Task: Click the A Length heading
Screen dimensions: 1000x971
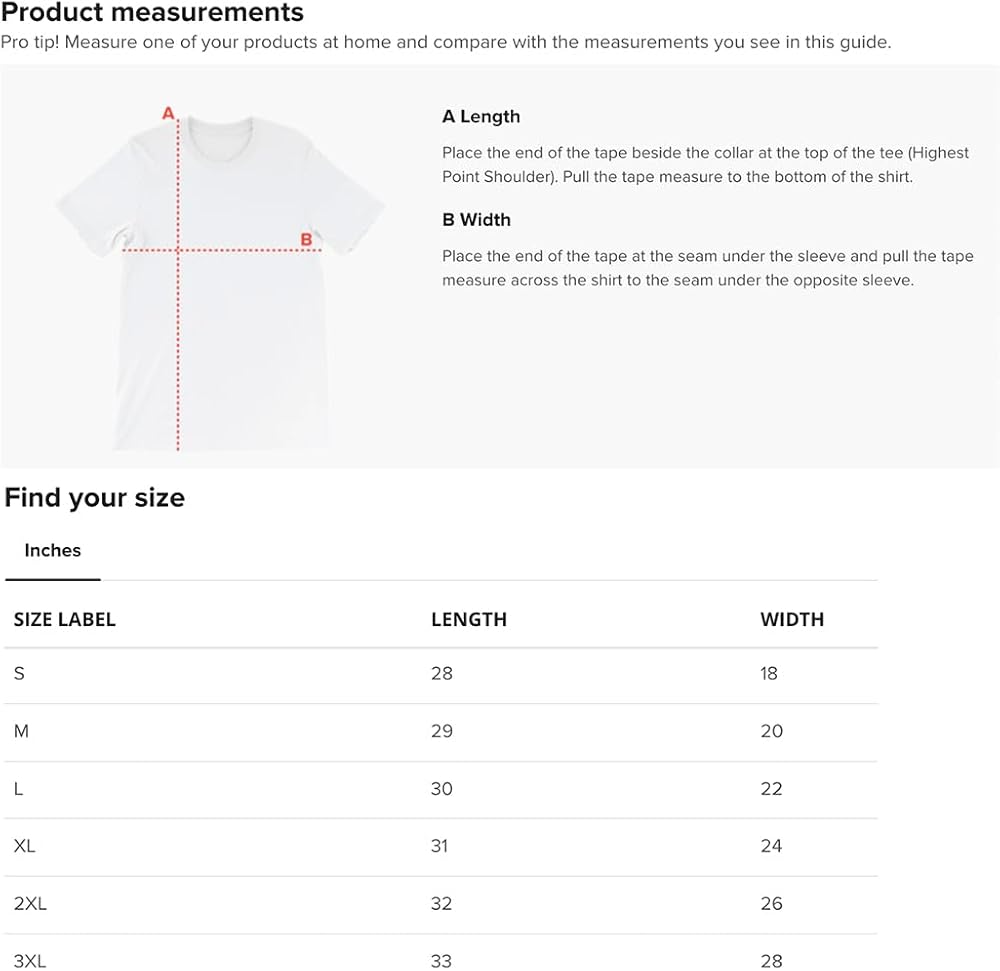Action: coord(481,117)
